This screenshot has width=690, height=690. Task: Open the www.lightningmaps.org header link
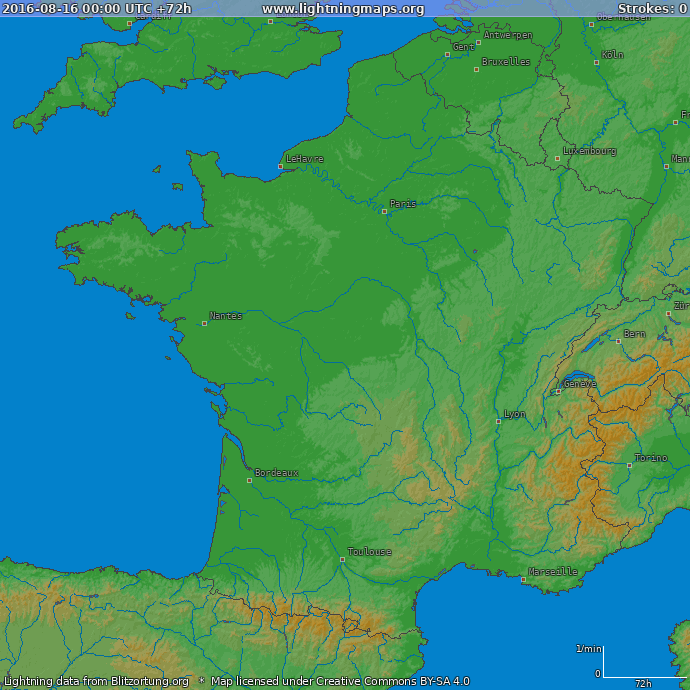click(343, 9)
